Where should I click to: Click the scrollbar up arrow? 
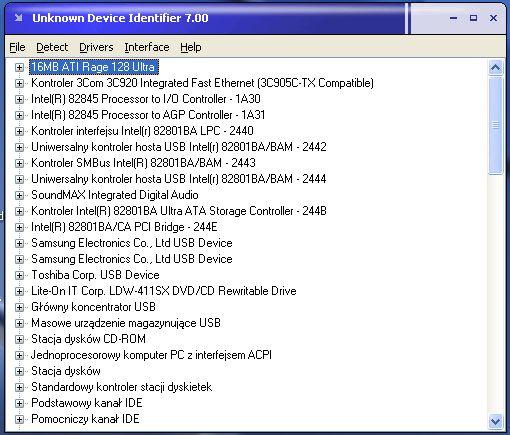pos(495,68)
